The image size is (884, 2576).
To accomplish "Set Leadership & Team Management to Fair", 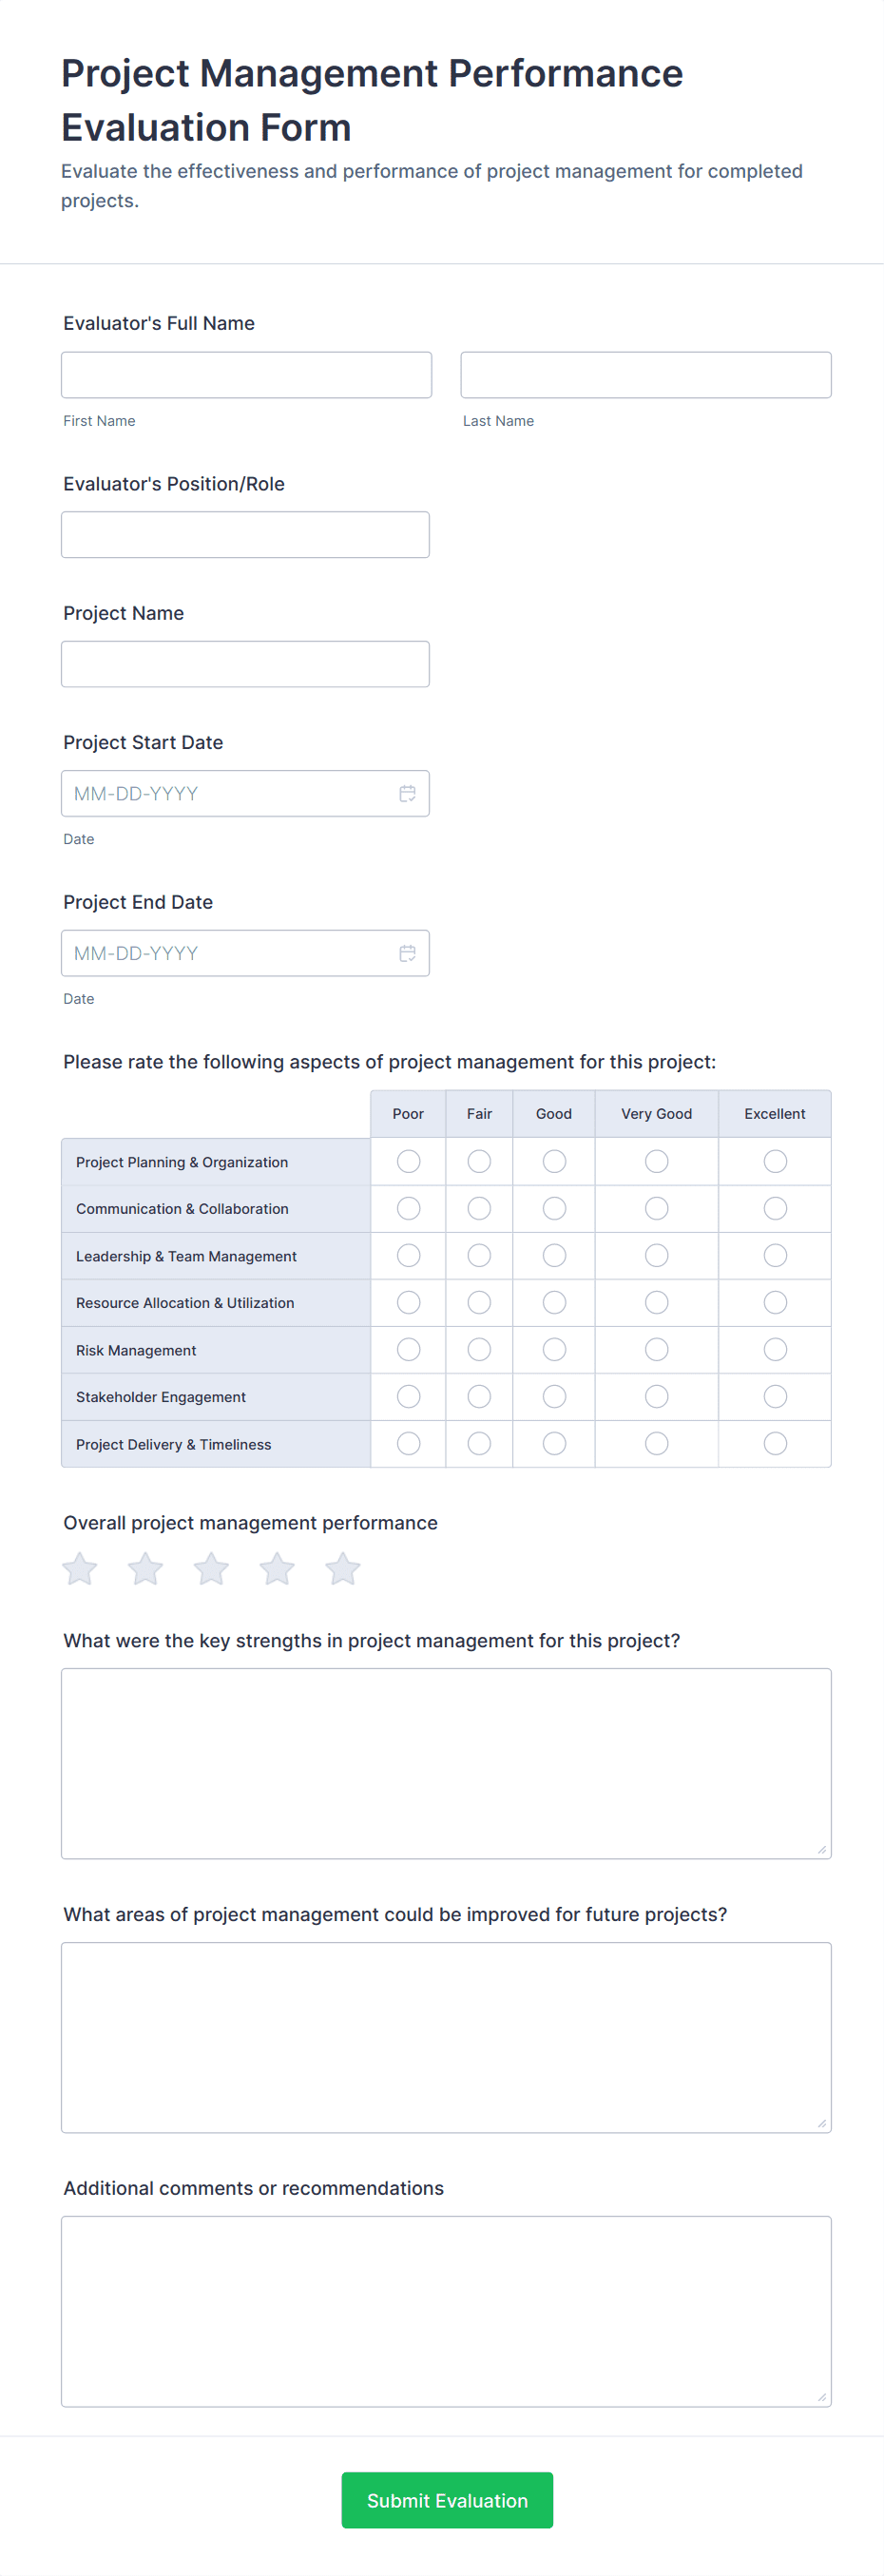I will click(x=479, y=1255).
